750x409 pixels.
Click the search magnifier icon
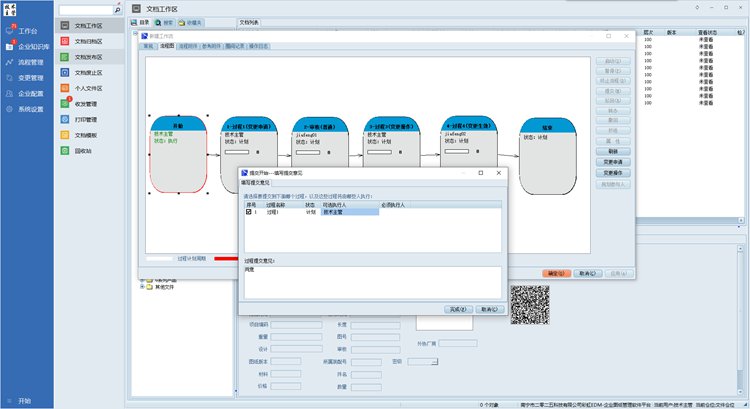(118, 9)
